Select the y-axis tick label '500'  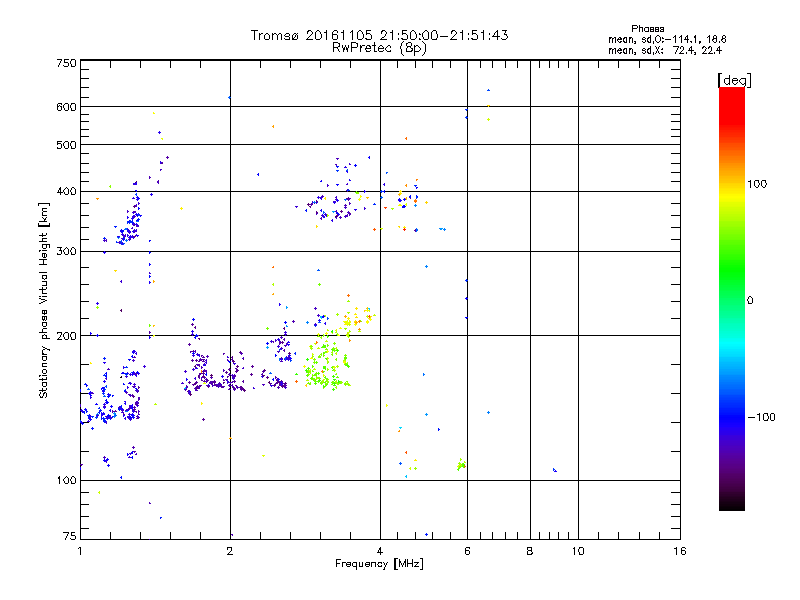[66, 145]
